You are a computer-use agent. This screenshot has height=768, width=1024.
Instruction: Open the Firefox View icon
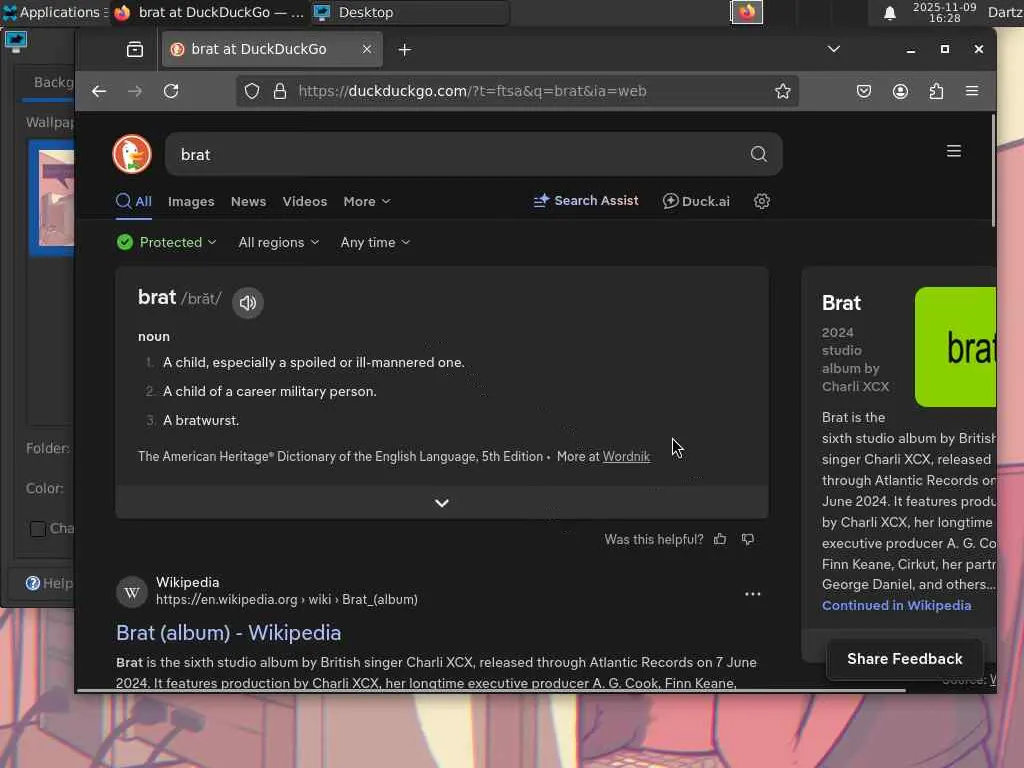tap(135, 50)
